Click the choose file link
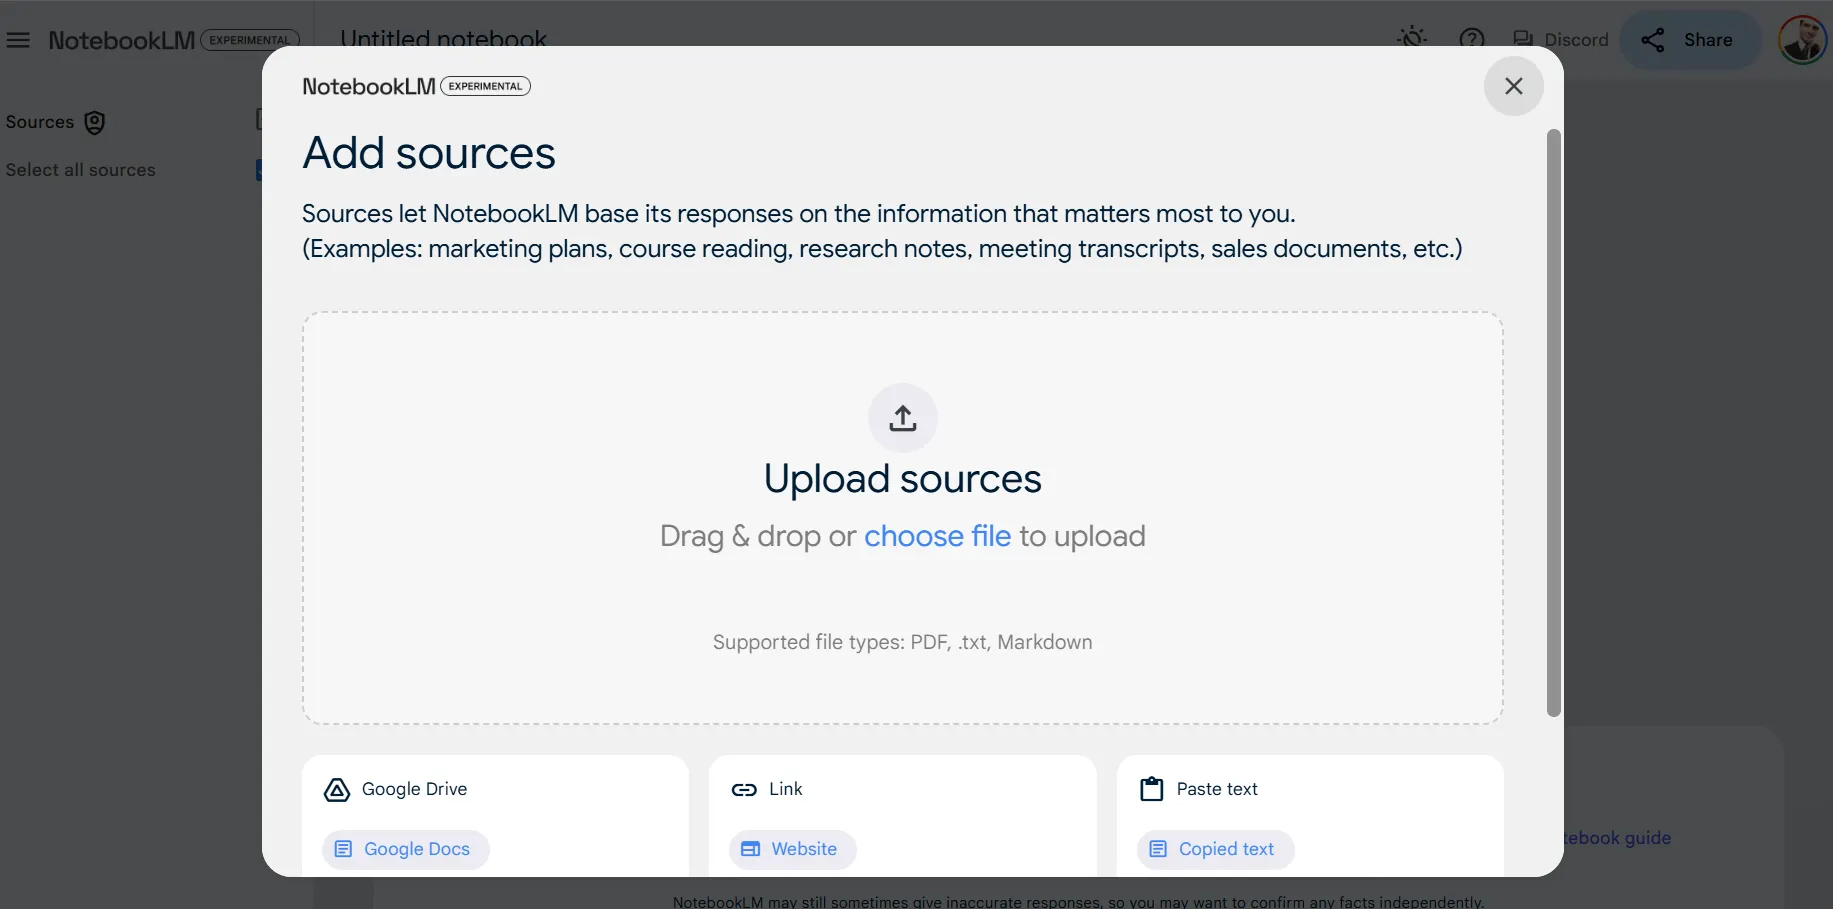This screenshot has width=1833, height=909. (937, 536)
